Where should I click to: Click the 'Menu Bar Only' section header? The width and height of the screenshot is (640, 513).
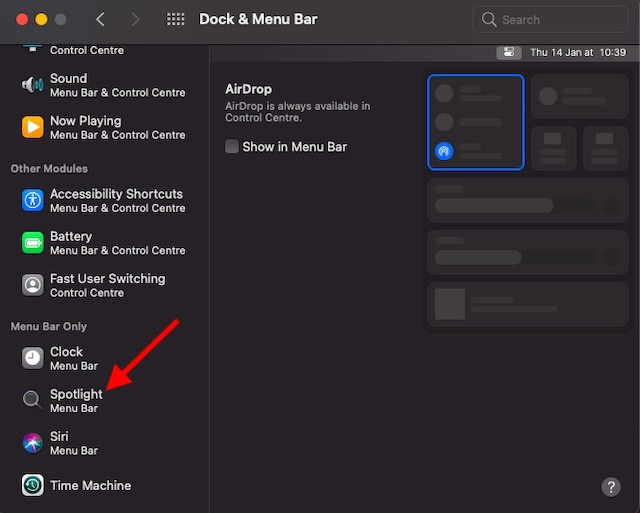tap(49, 326)
